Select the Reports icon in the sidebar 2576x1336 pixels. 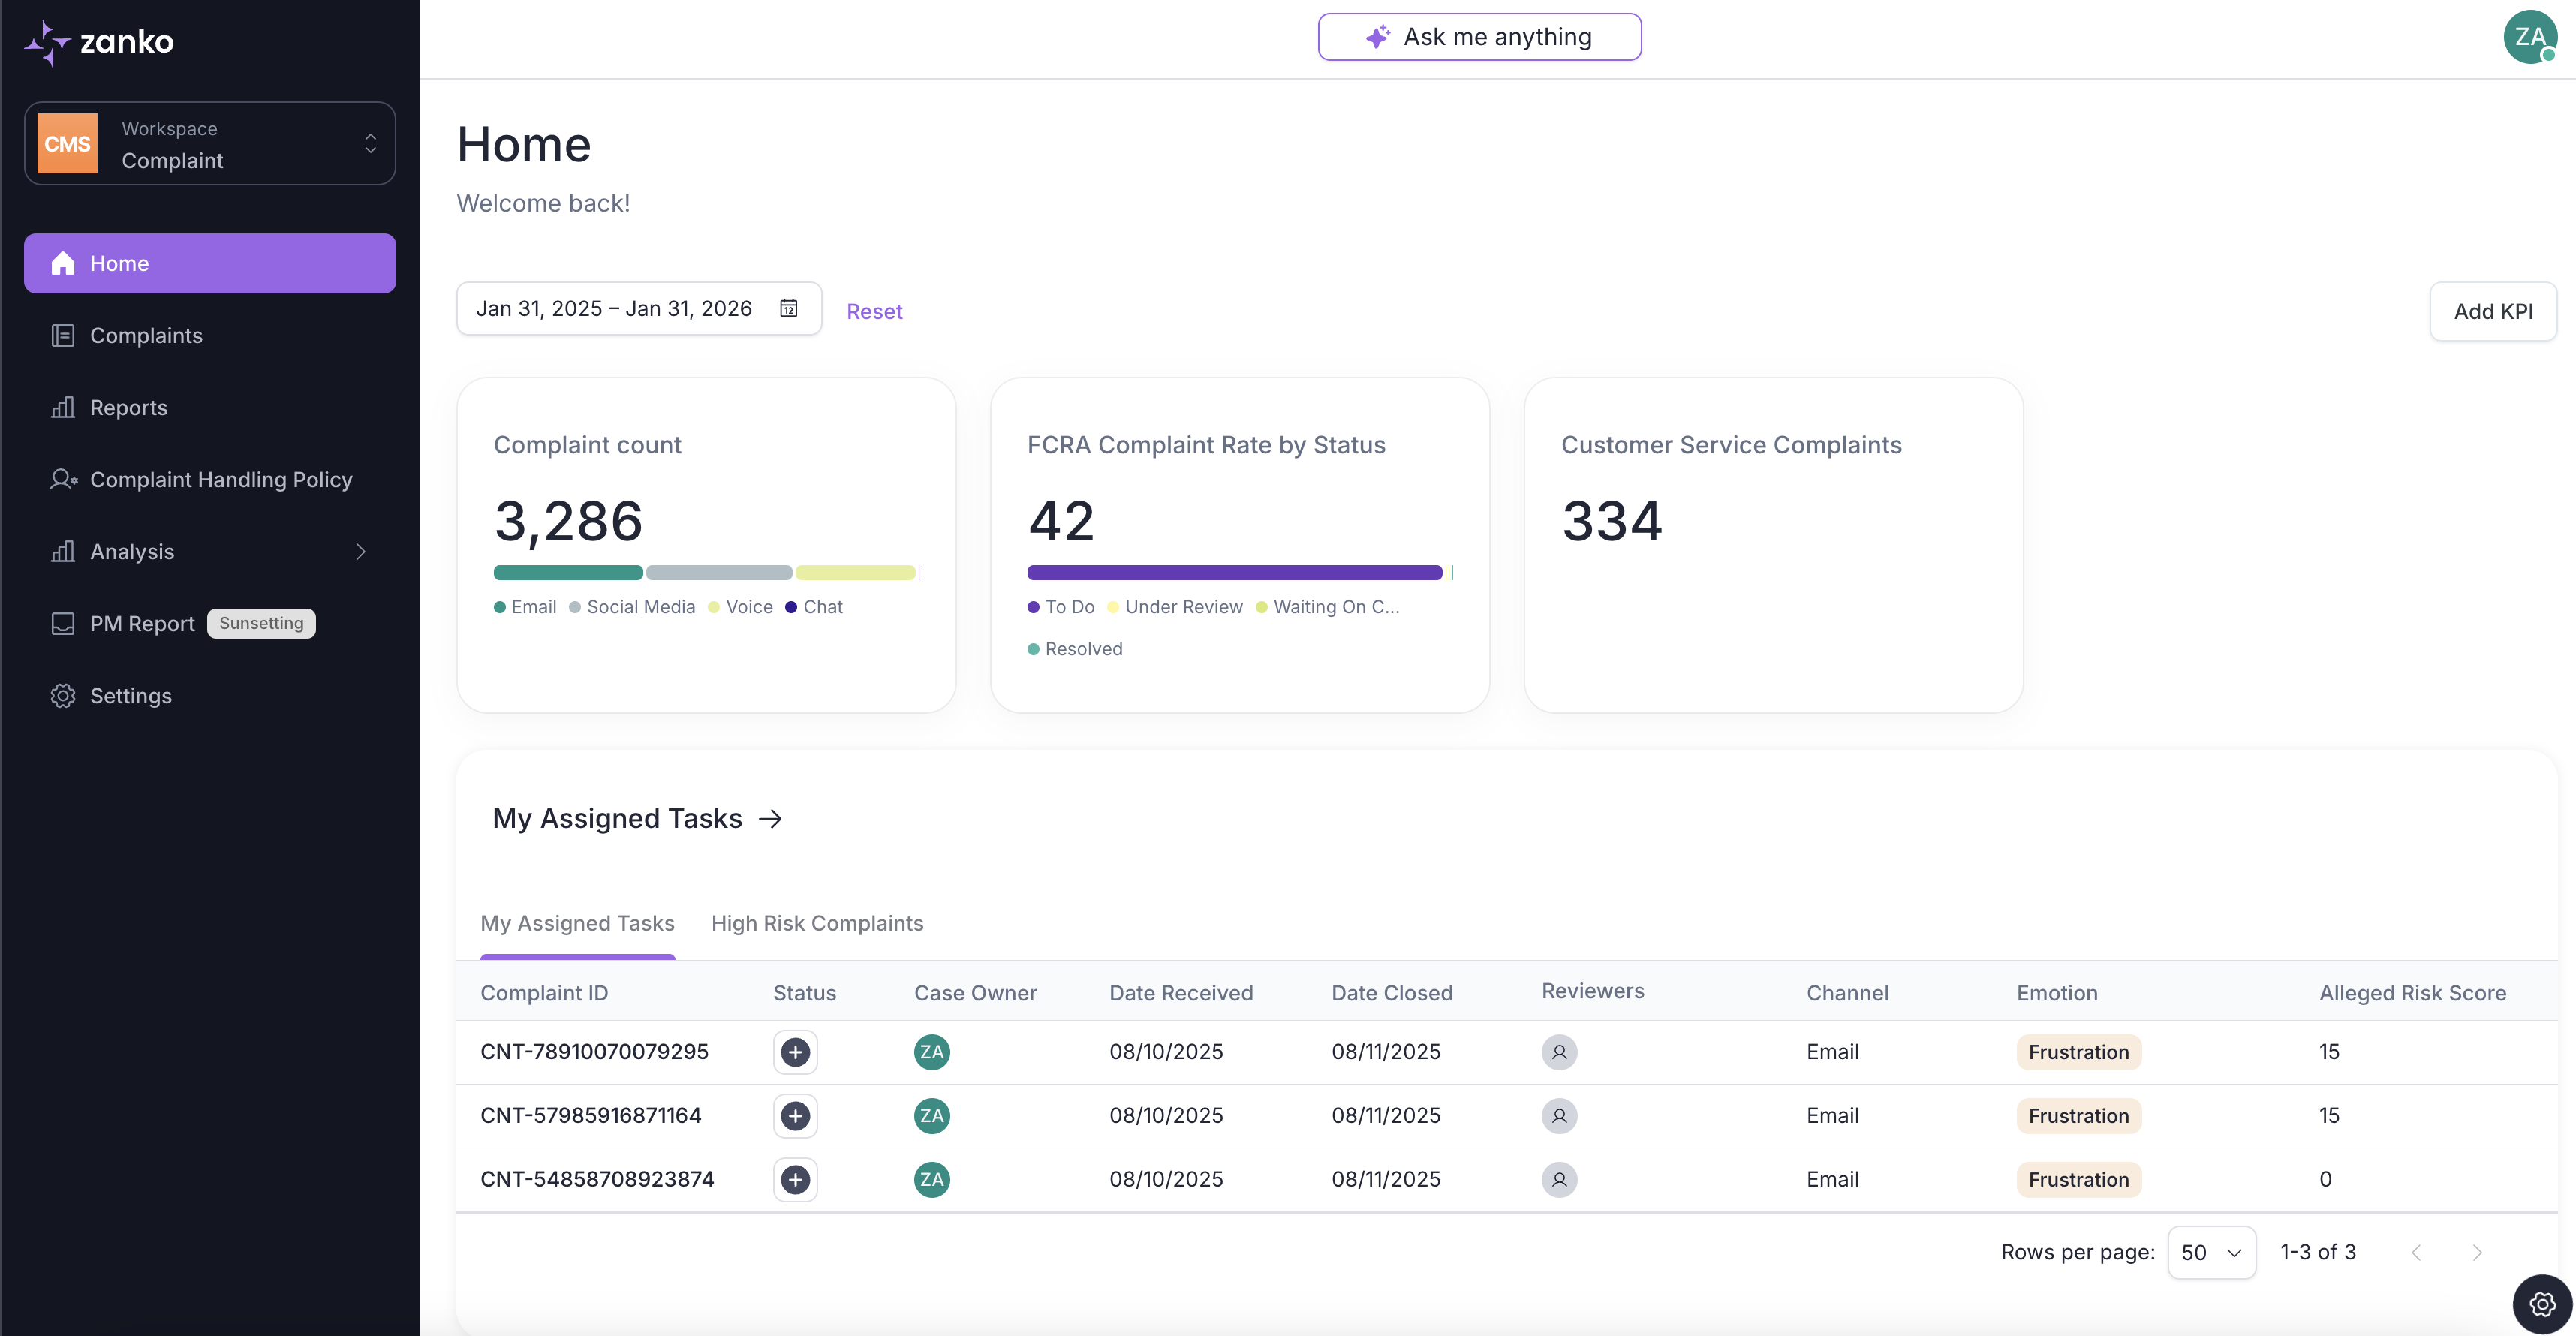coord(63,407)
